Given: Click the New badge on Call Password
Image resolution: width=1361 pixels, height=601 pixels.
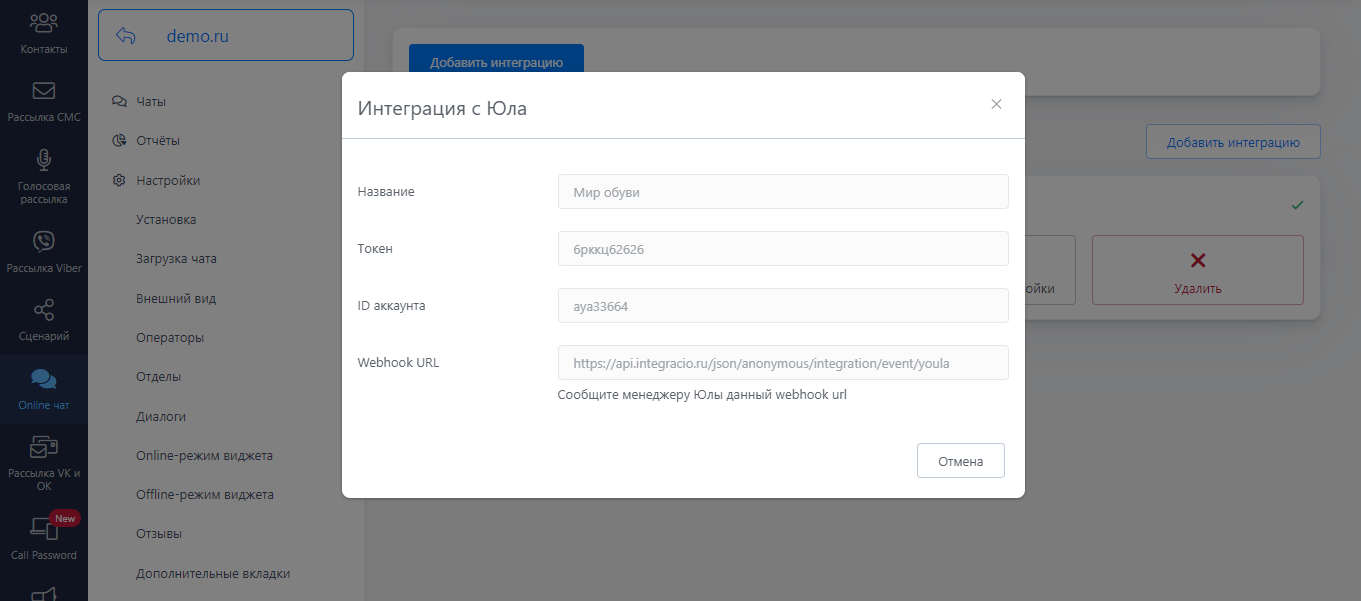Looking at the screenshot, I should pyautogui.click(x=65, y=519).
